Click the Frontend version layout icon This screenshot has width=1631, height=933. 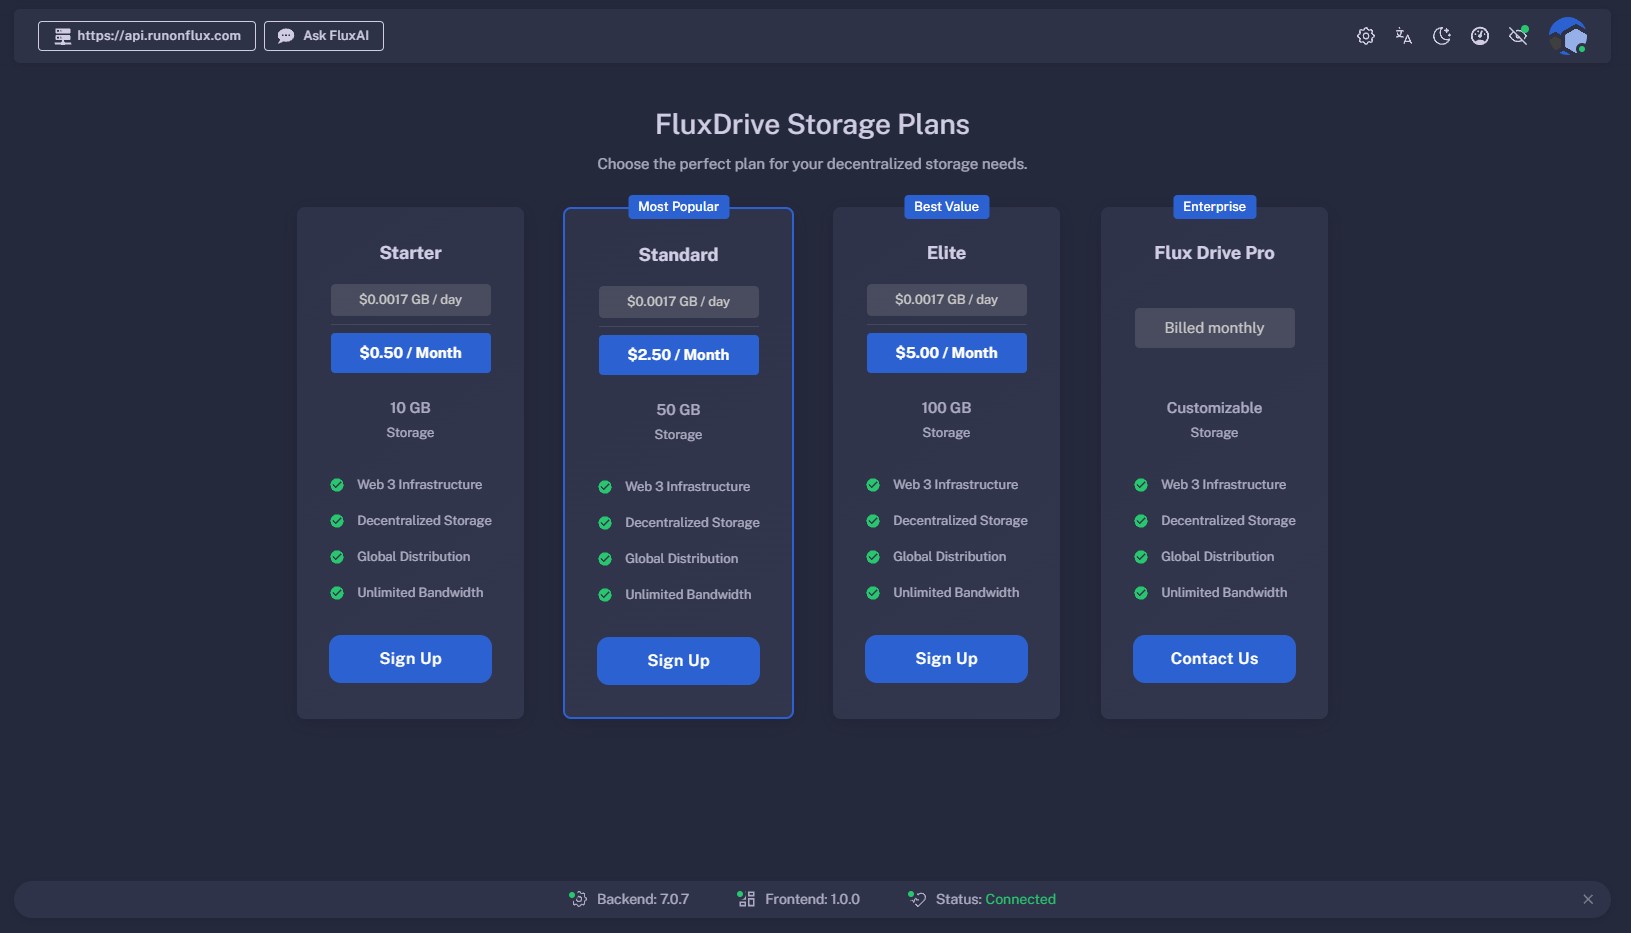click(x=746, y=899)
